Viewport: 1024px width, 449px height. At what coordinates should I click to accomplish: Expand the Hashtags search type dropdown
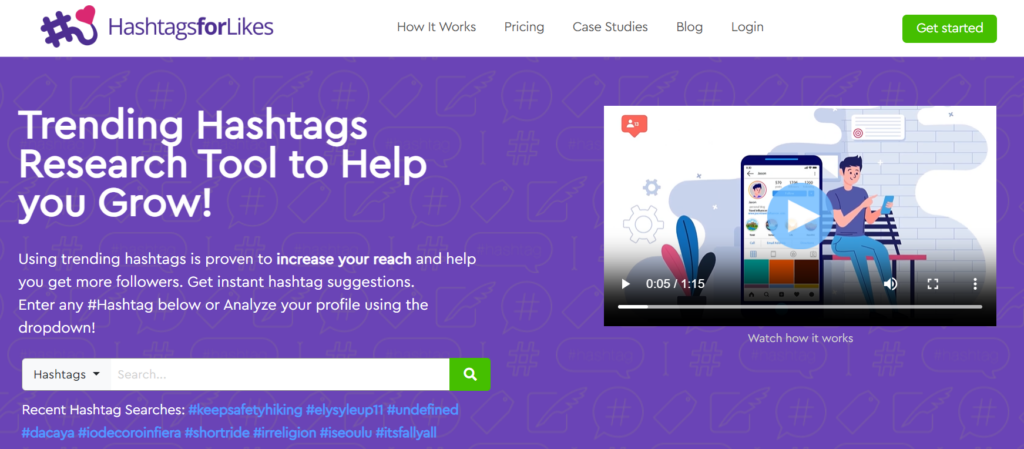(66, 375)
